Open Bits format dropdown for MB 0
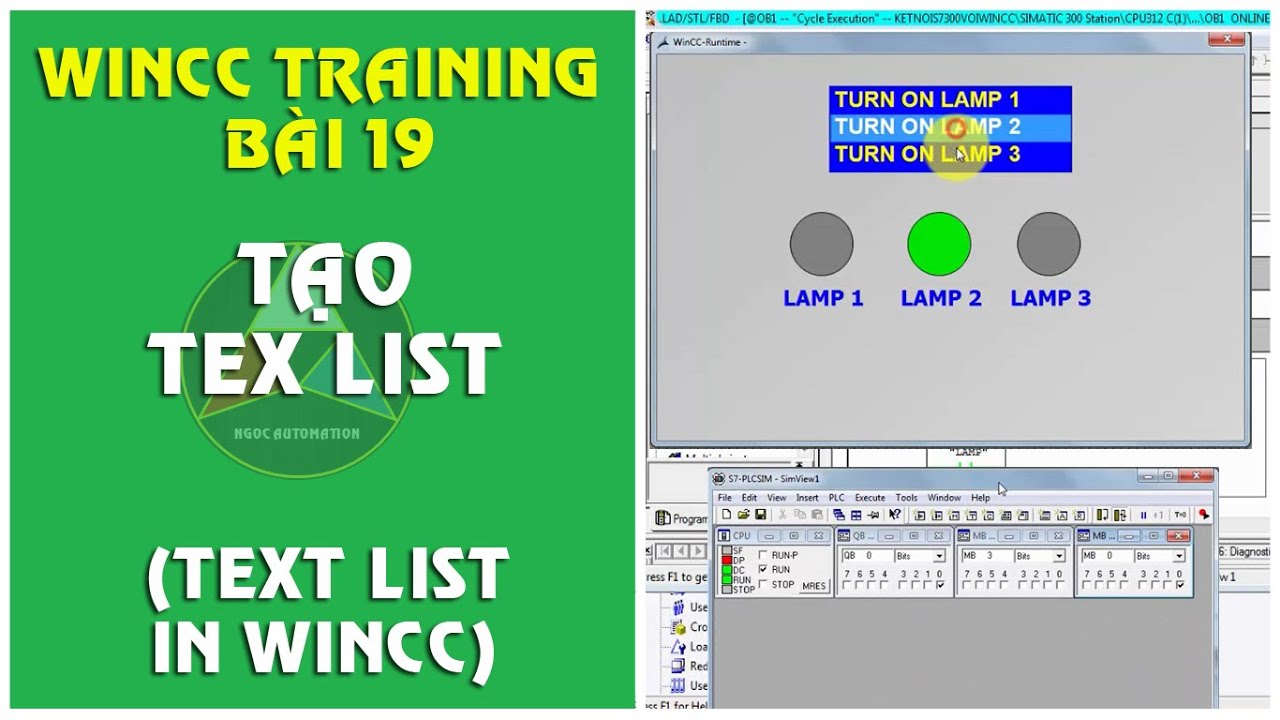The width and height of the screenshot is (1280, 720). click(x=1179, y=556)
